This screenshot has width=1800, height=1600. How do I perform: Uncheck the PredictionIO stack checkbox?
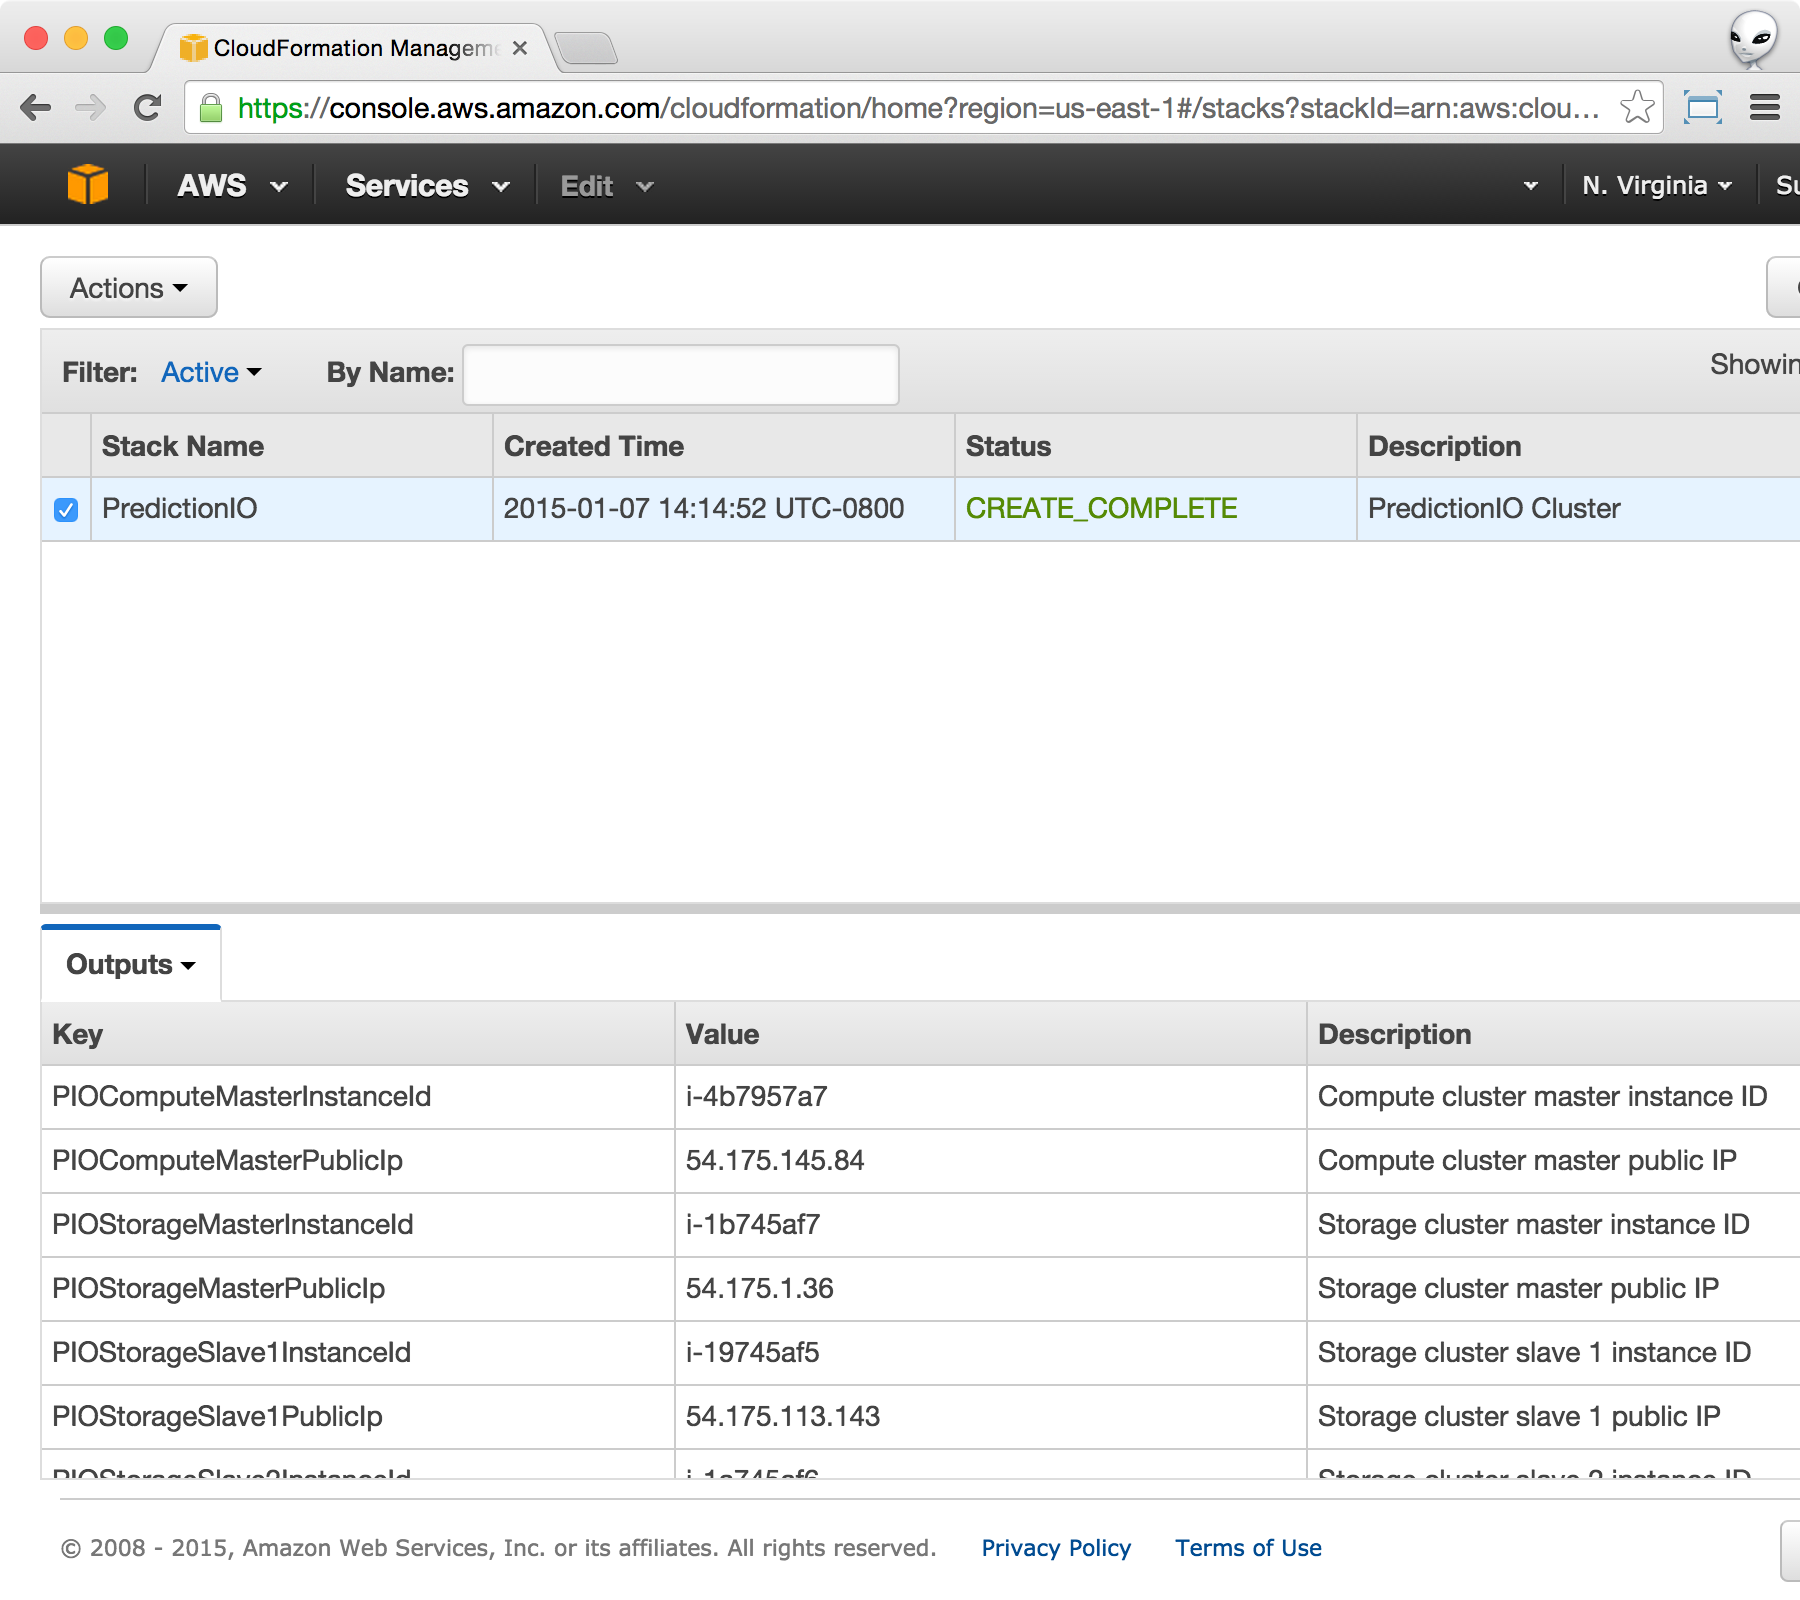click(66, 510)
